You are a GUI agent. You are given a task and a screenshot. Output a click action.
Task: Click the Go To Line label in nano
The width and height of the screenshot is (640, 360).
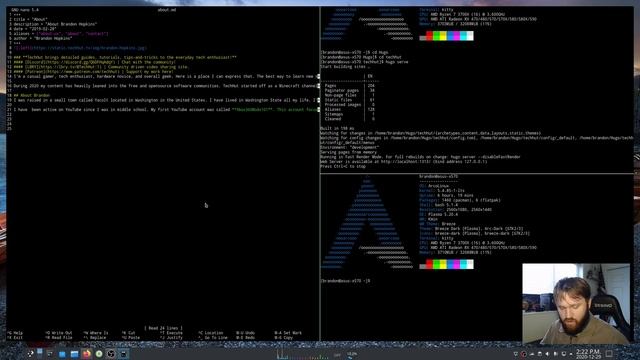pos(213,338)
